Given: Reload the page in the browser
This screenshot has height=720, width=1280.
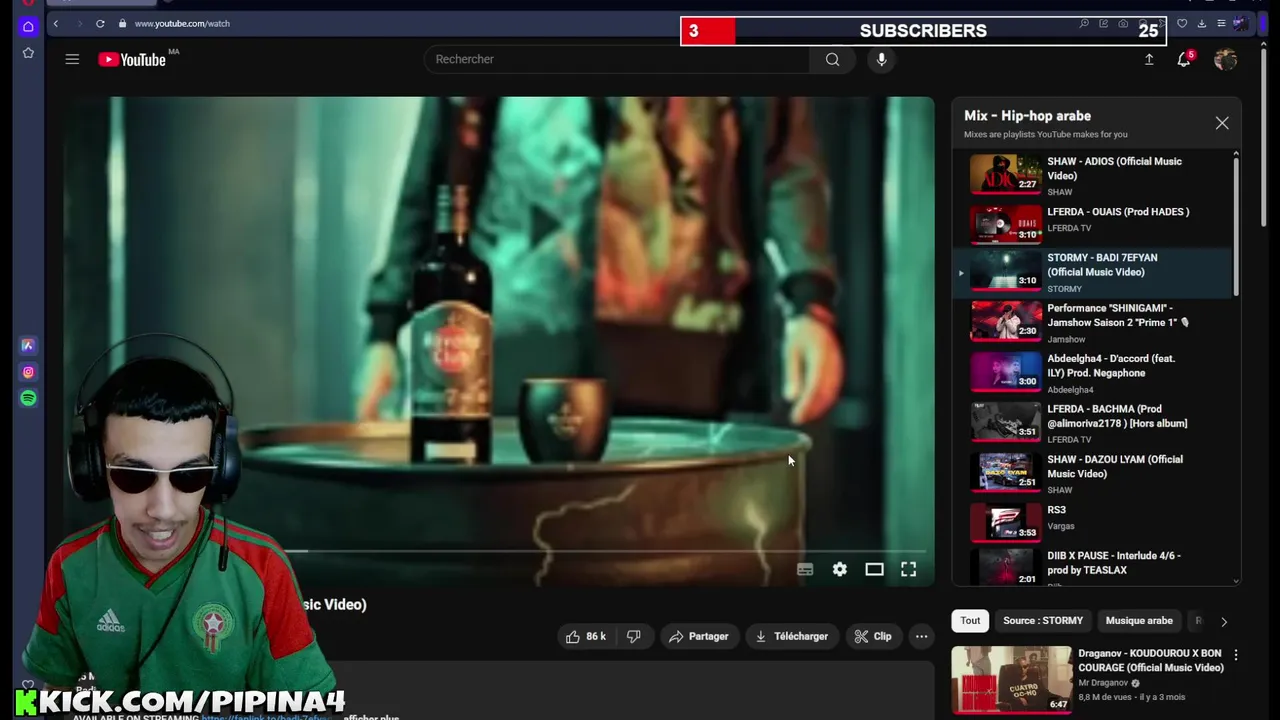Looking at the screenshot, I should [100, 23].
